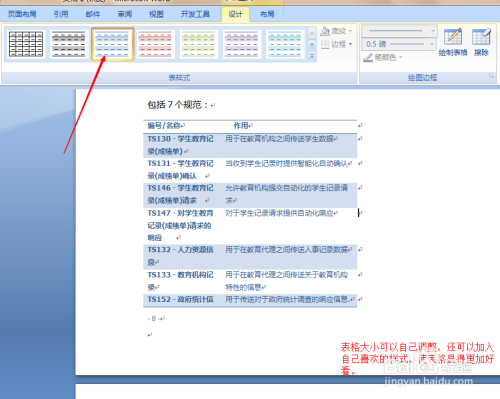Screen dimensions: 500x399
Task: Open the 绘图边框 dialog launcher
Action: click(491, 76)
